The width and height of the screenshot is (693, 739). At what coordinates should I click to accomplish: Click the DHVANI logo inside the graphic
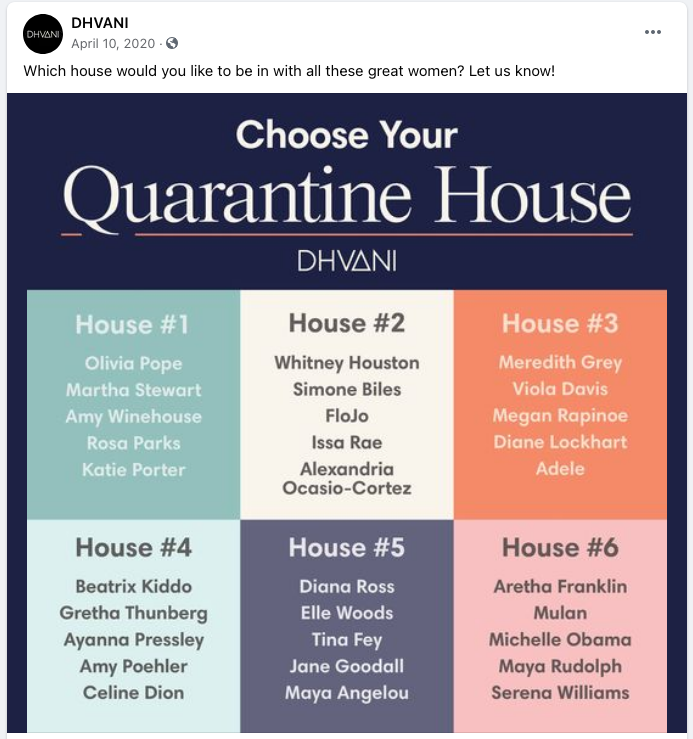tap(347, 261)
